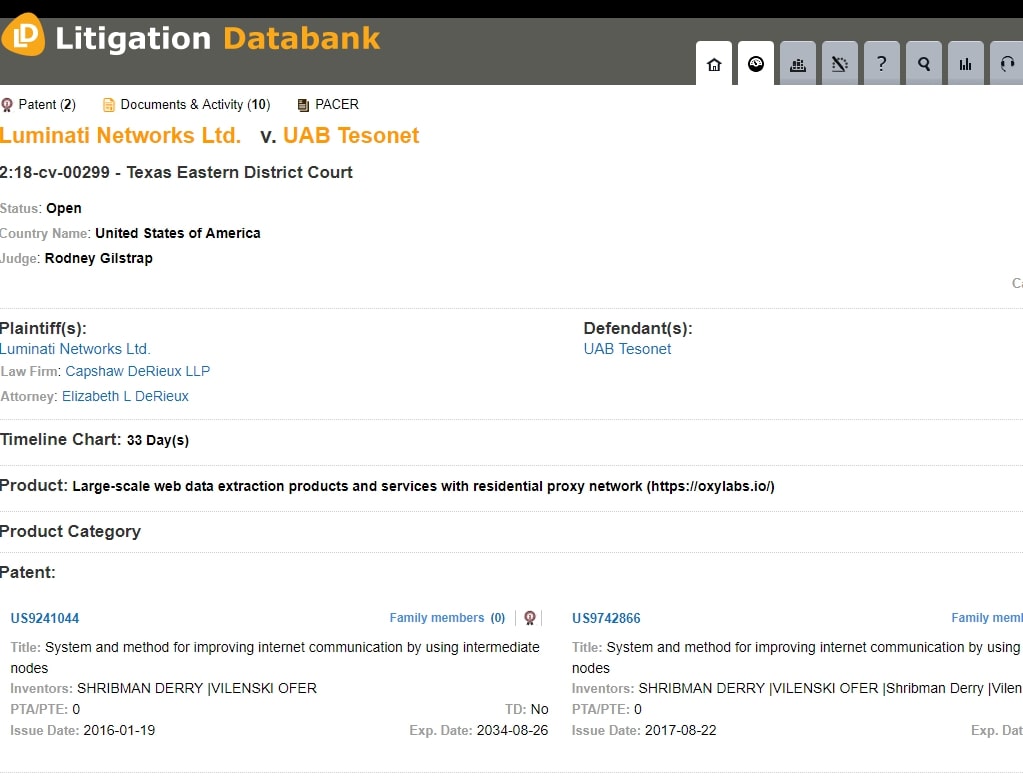The image size is (1023, 779).
Task: Click the Timeline Chart 33 Day(s) value
Action: tap(158, 440)
